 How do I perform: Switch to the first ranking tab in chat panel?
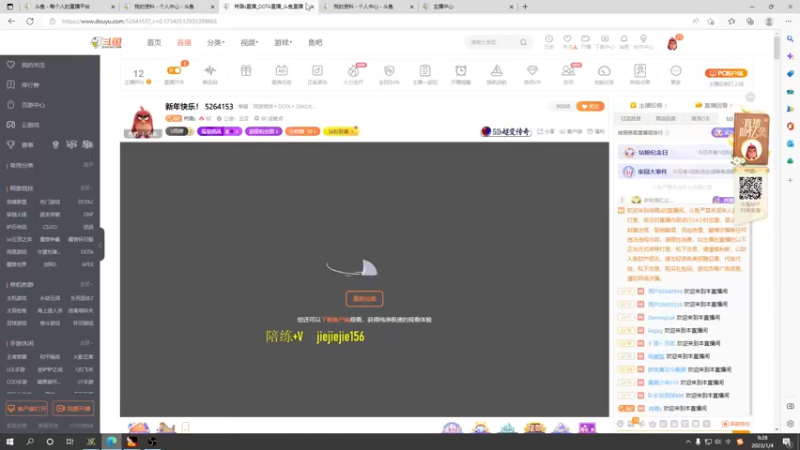click(631, 118)
